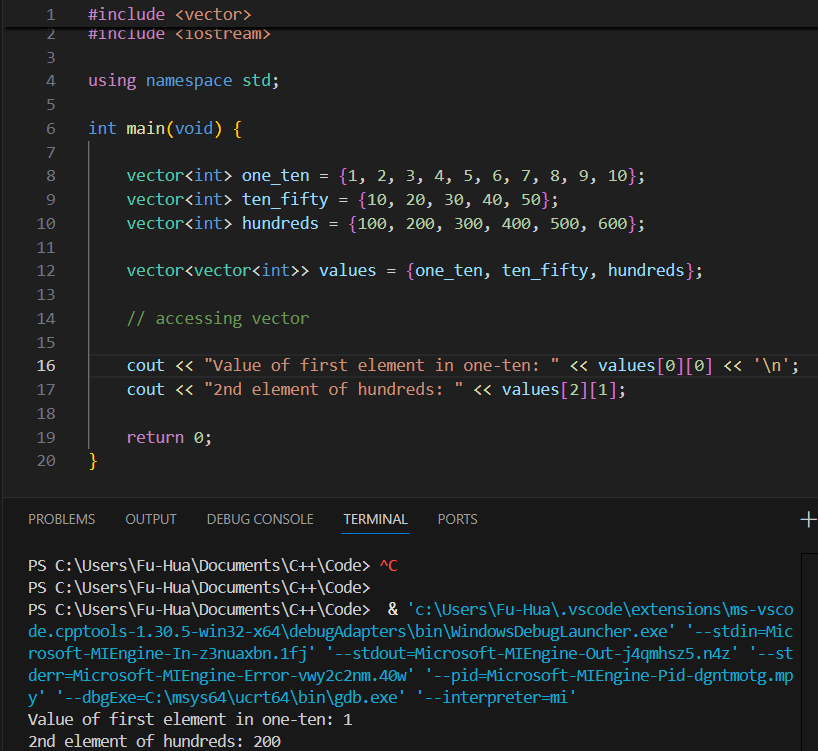This screenshot has height=751, width=818.
Task: Click terminal output "2nd element of hundreds: 200"
Action: click(154, 741)
